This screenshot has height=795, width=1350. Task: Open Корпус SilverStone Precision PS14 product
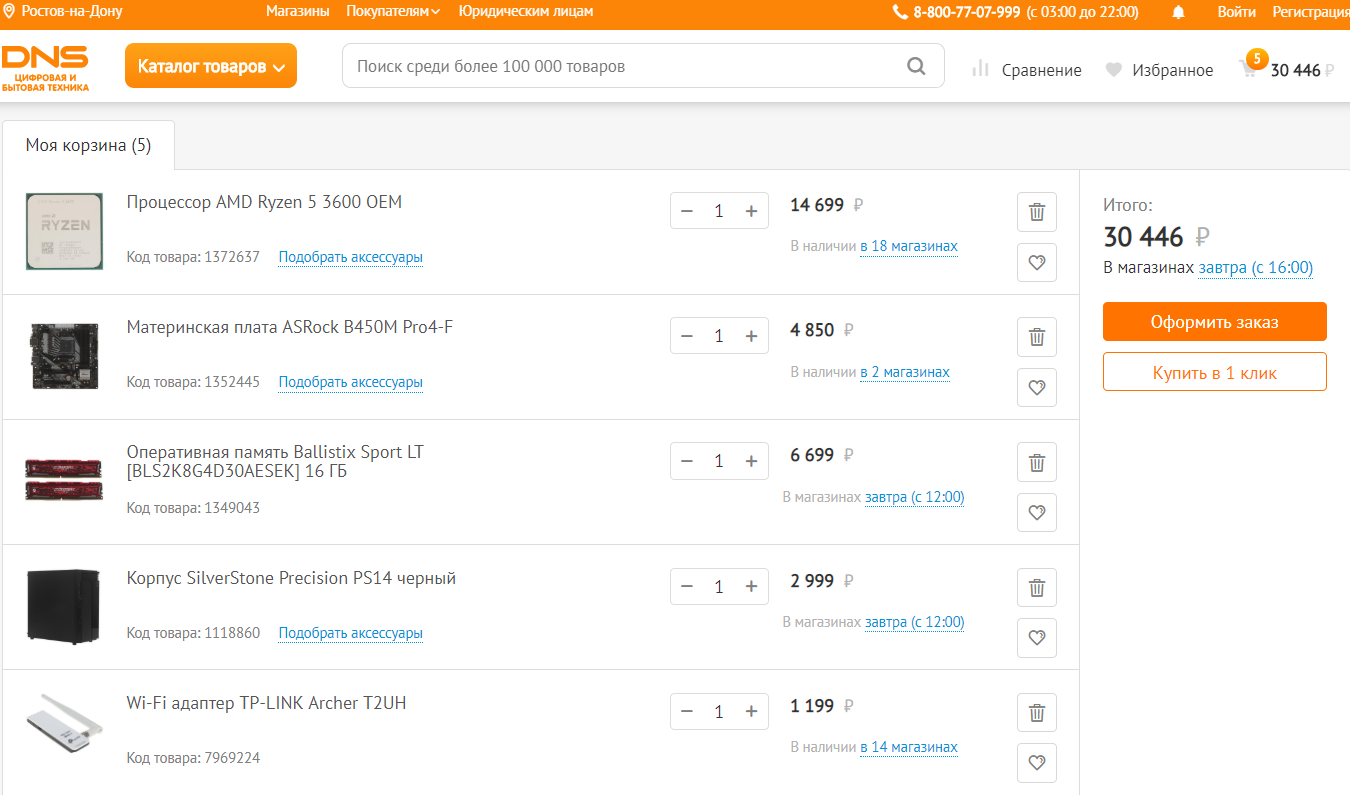pyautogui.click(x=291, y=579)
